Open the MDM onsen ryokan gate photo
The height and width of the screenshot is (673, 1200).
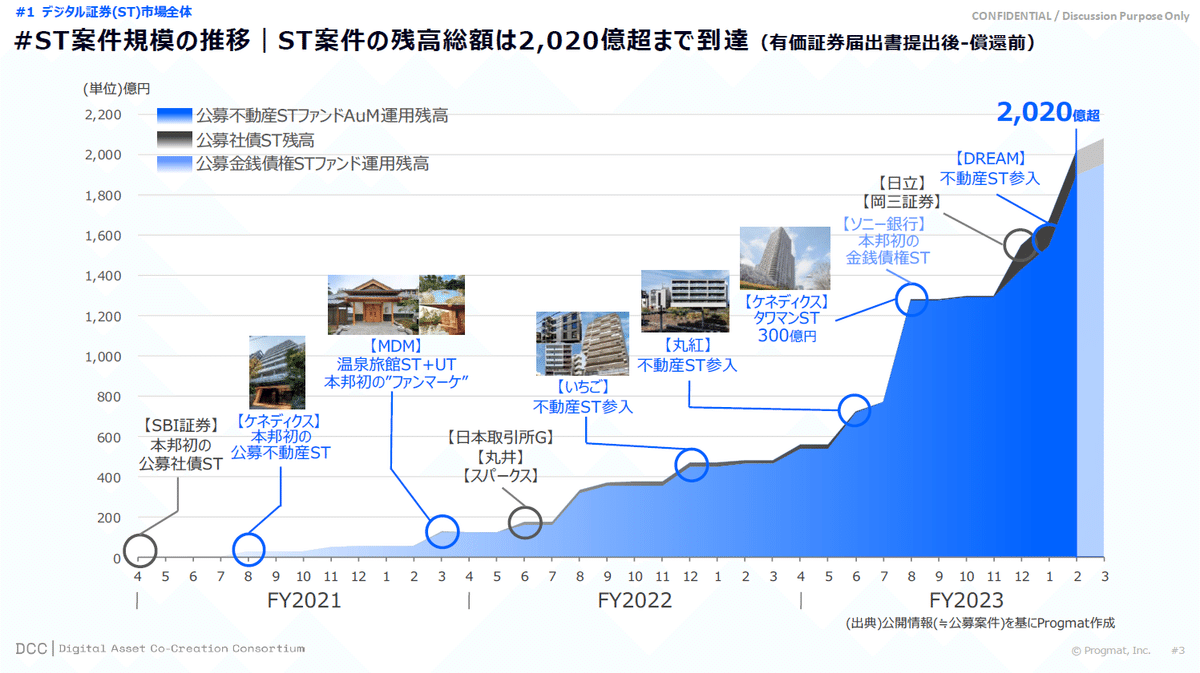[x=371, y=307]
